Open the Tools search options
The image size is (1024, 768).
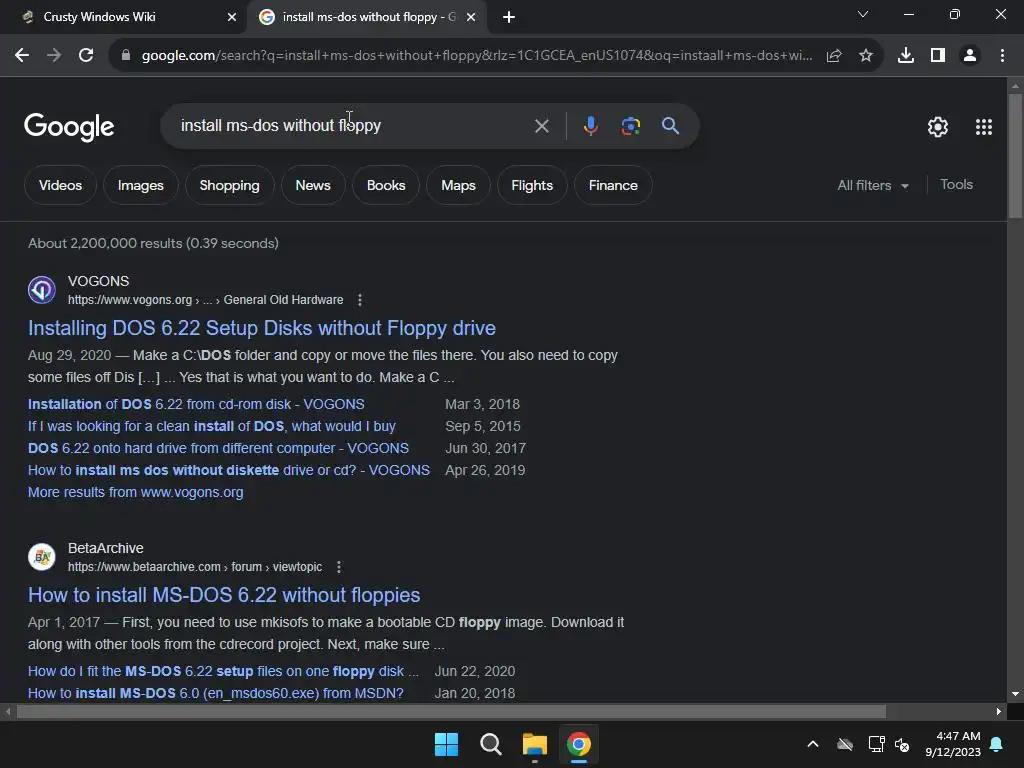[x=956, y=185]
